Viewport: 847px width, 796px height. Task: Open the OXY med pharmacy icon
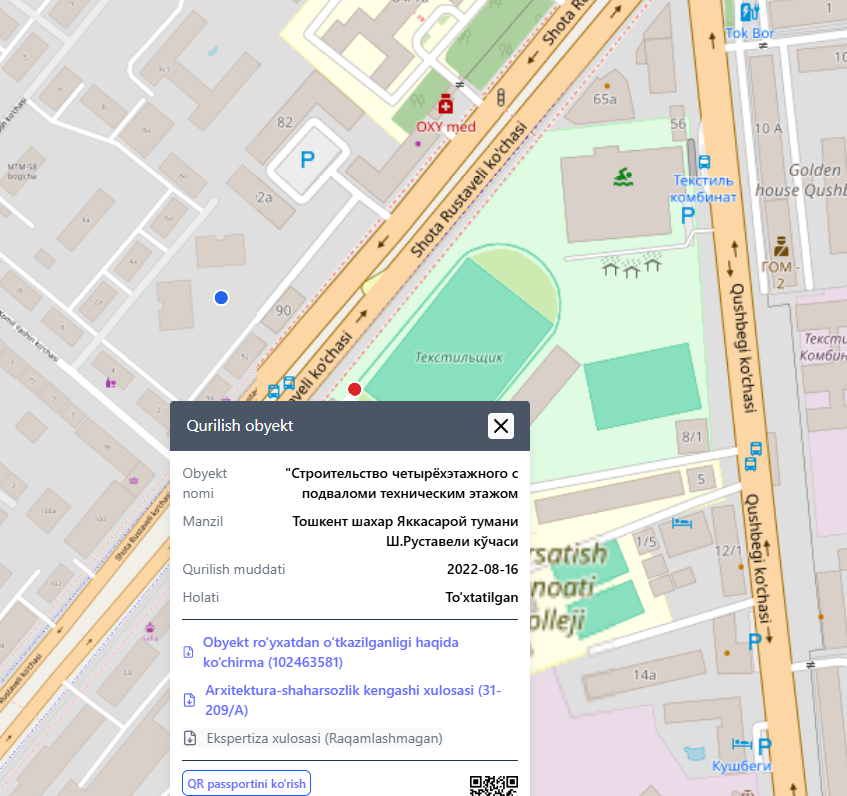click(445, 104)
